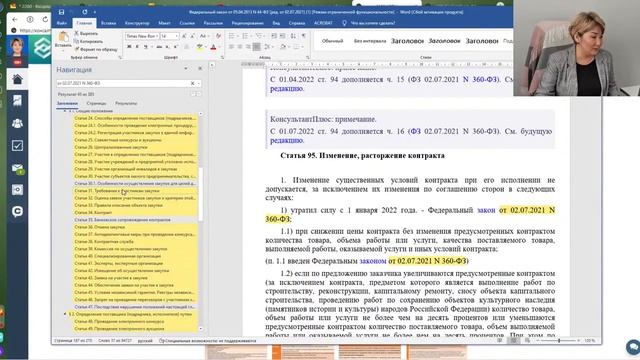Adjust the zoom slider in status bar
Image resolution: width=640 pixels, height=360 pixels.
559,340
